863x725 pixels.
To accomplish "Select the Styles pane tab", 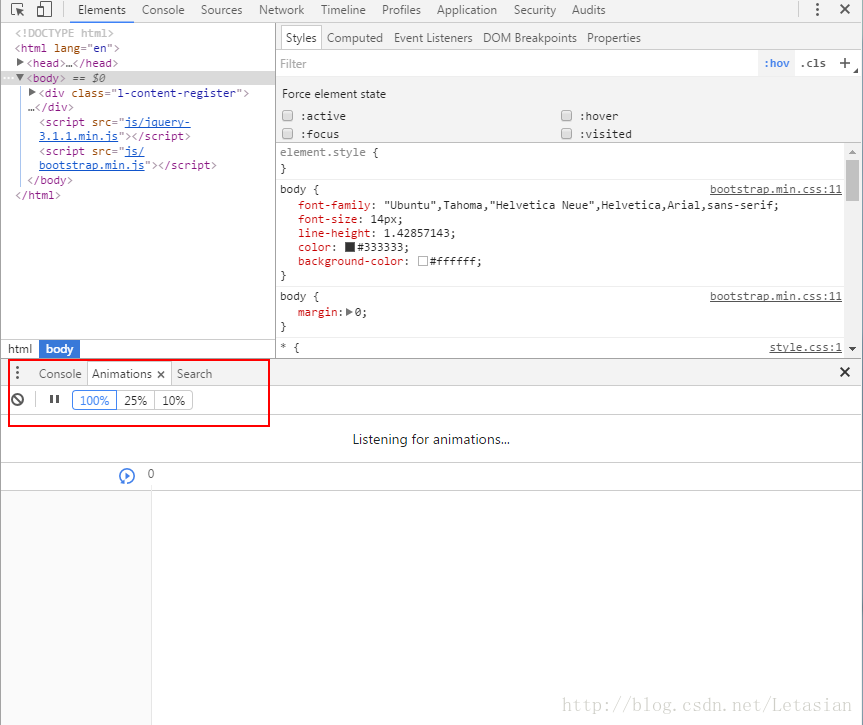I will pos(301,38).
